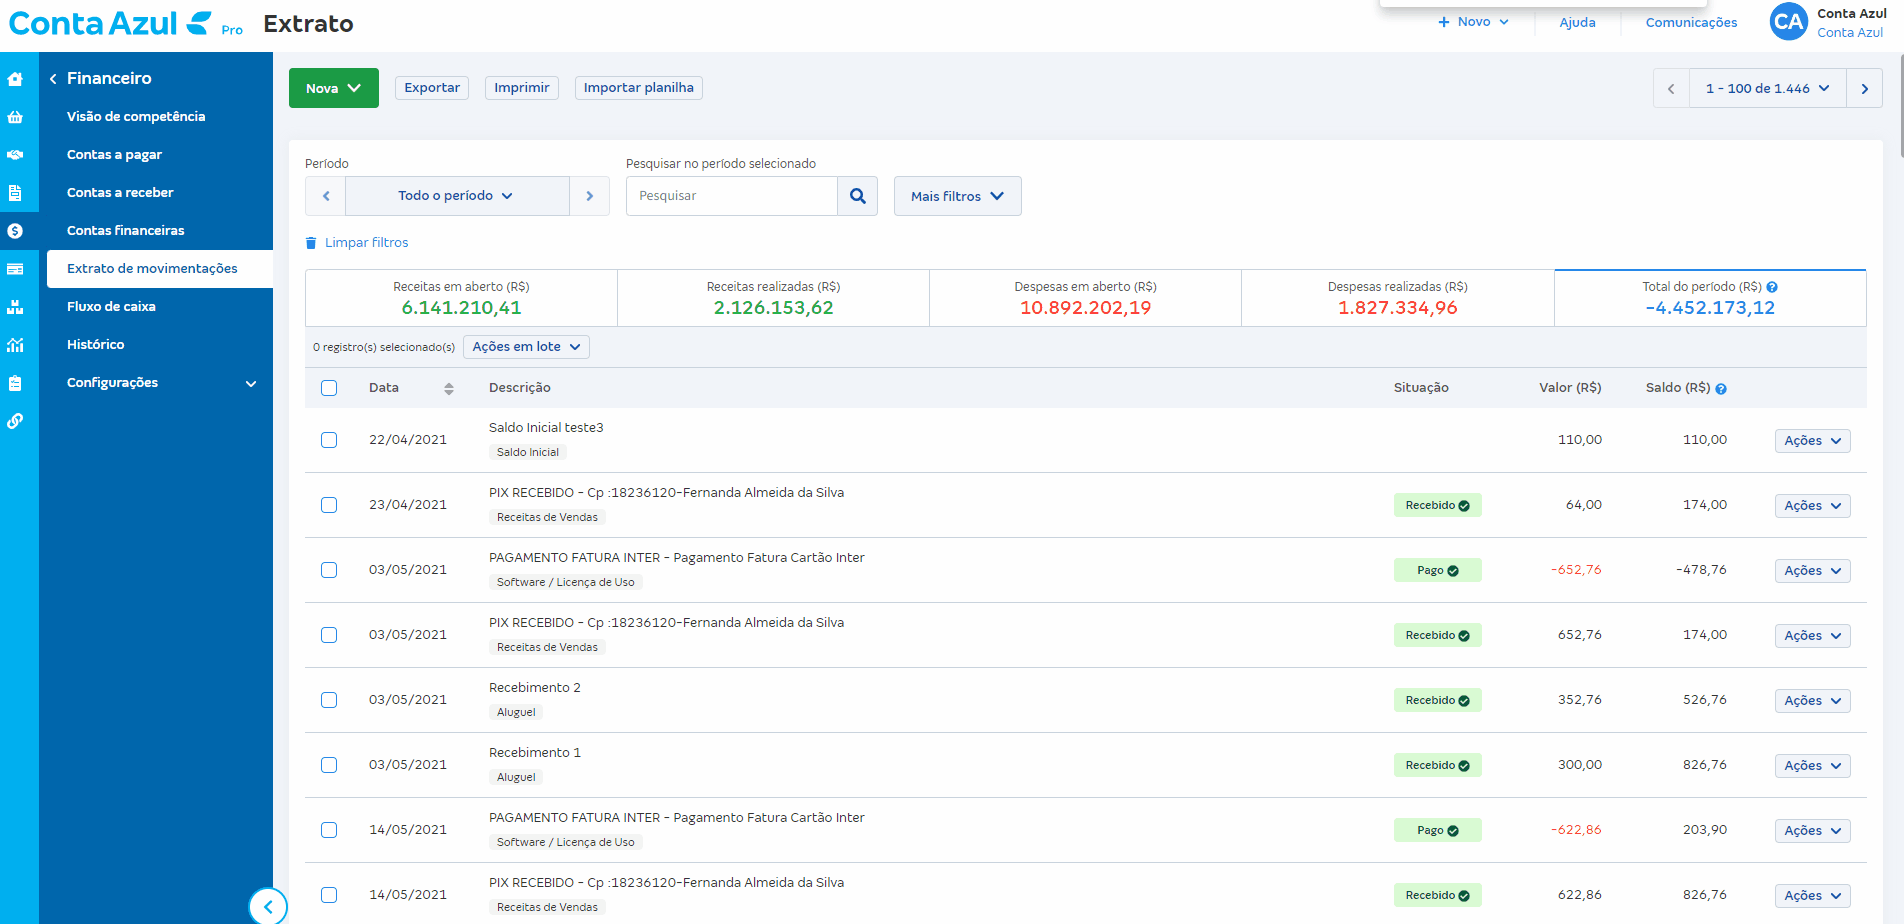Click the Exportar button
Viewport: 1904px width, 924px height.
coord(432,88)
